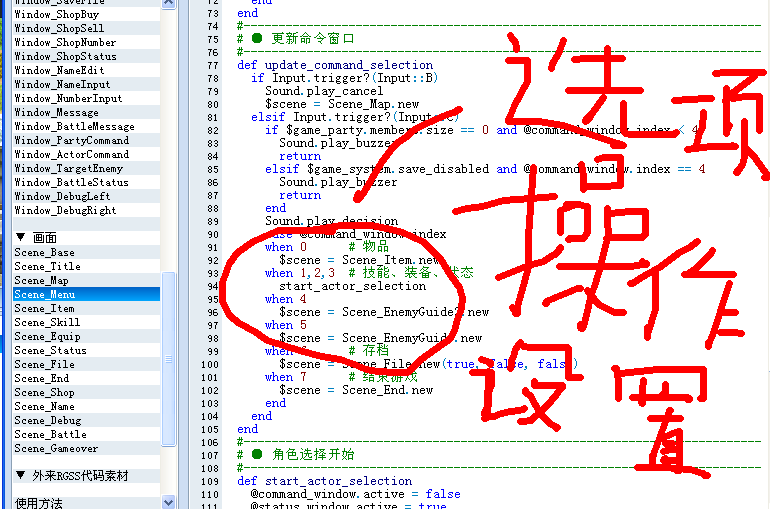Place cursor on def update_command_selection line
This screenshot has height=509, width=770.
tap(335, 65)
